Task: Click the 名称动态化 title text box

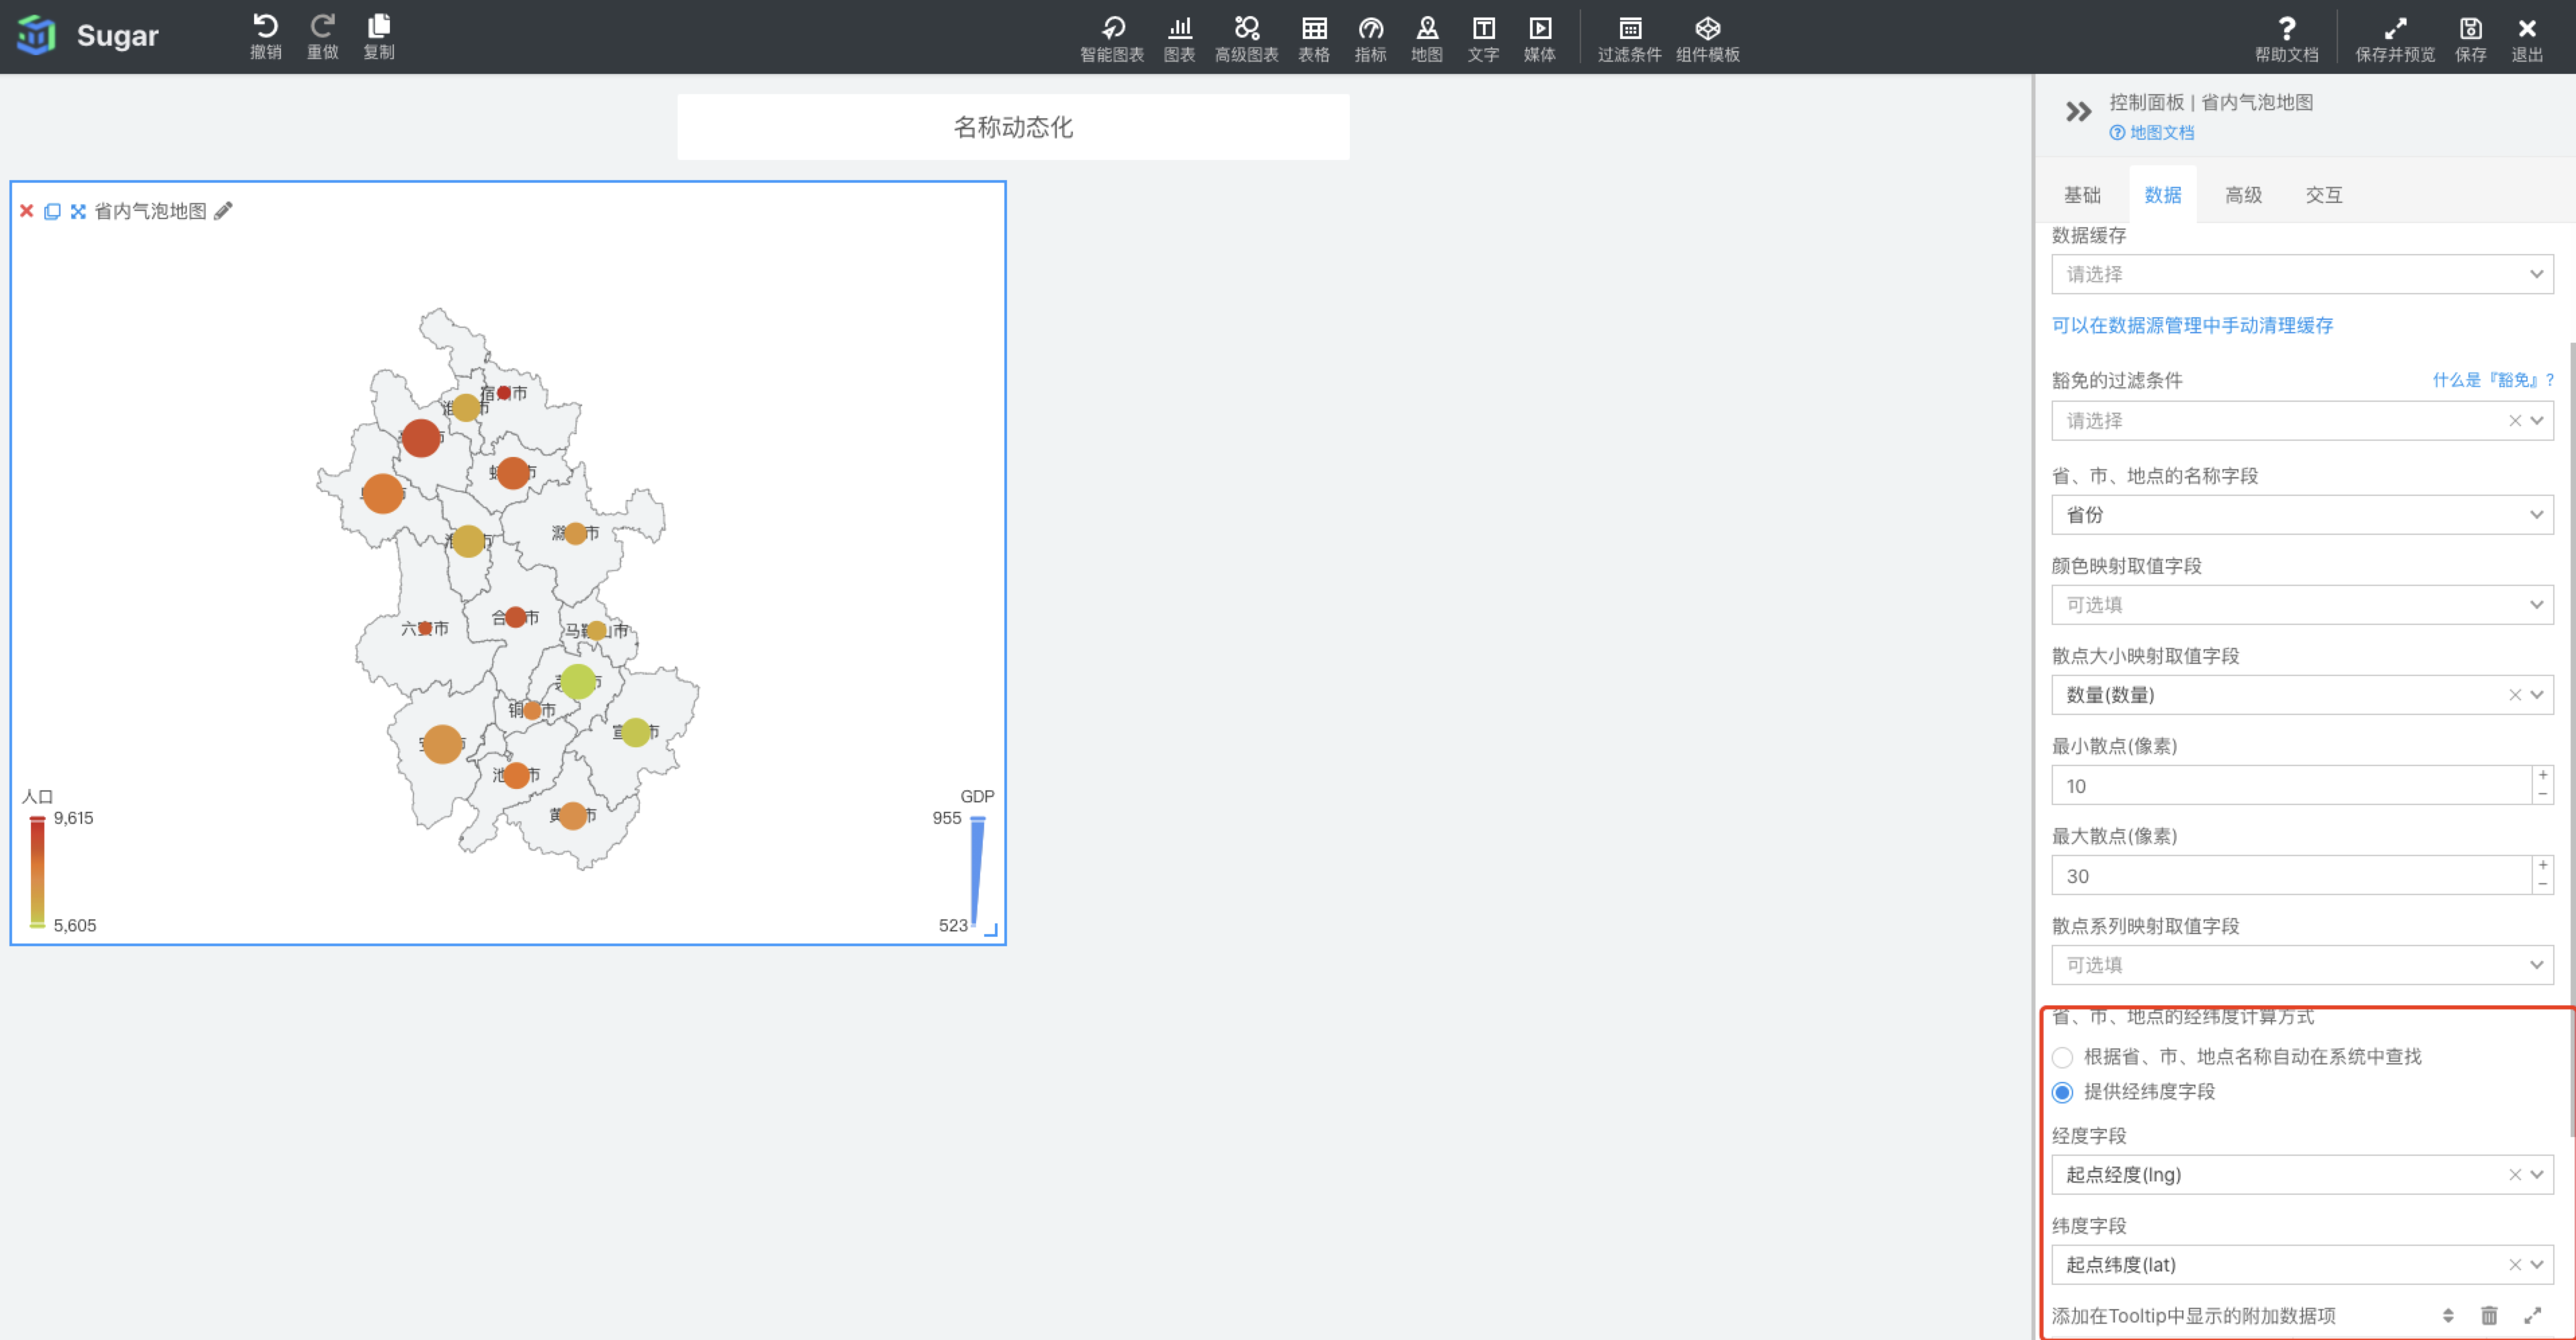Action: tap(1013, 127)
